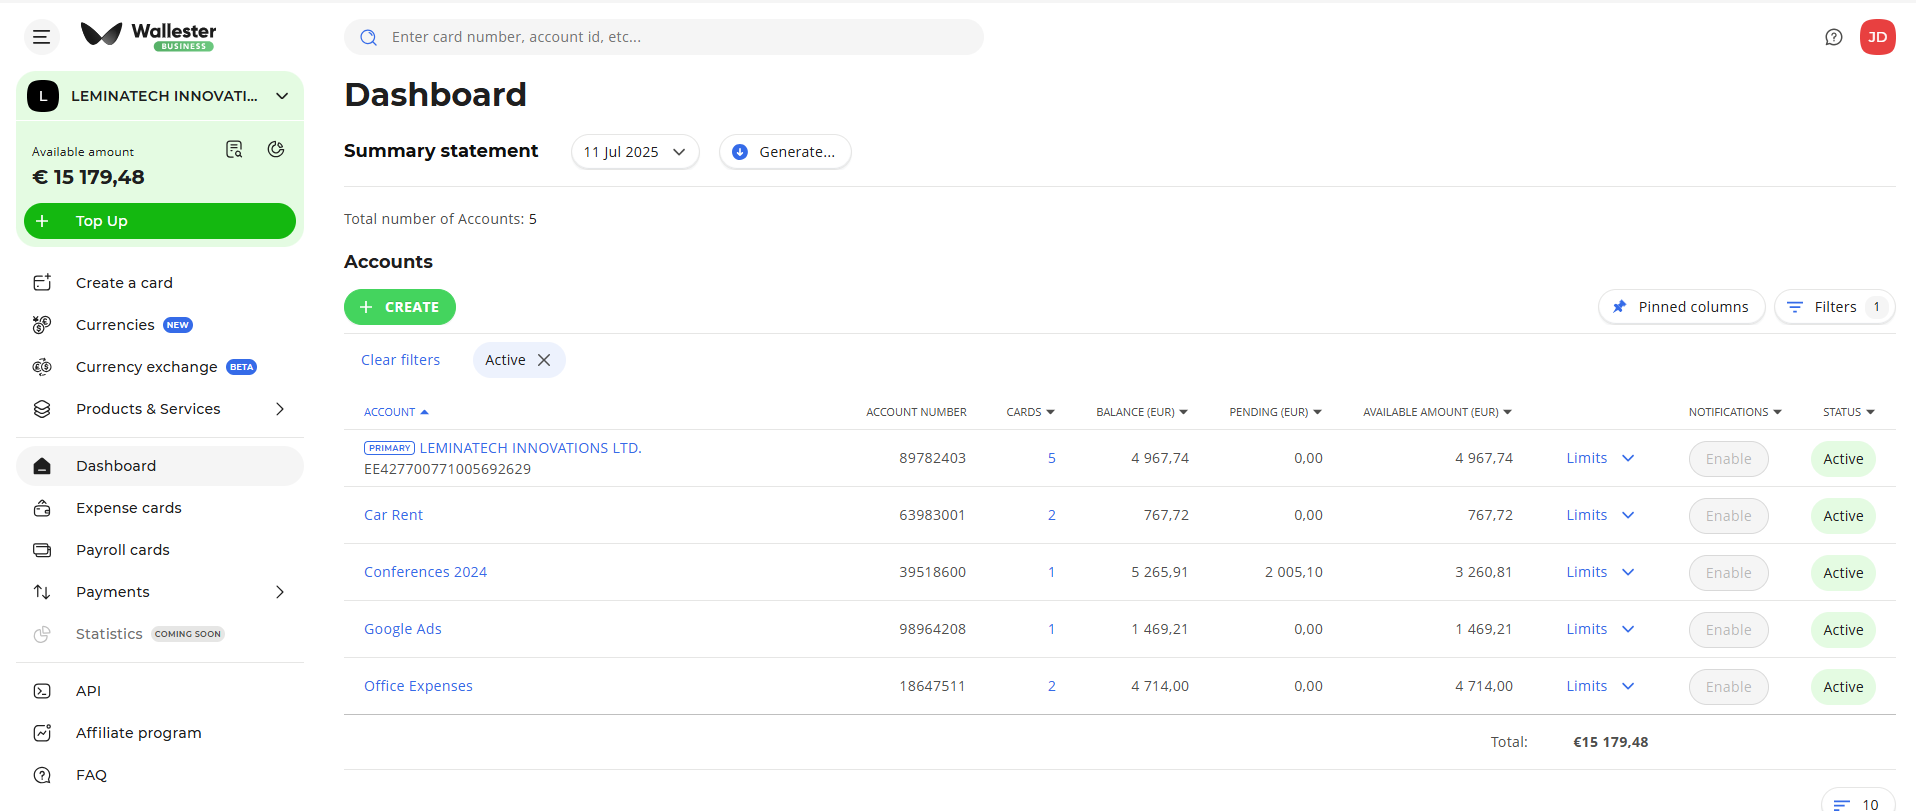Image resolution: width=1916 pixels, height=811 pixels.
Task: Open the Pinned columns settings
Action: (x=1681, y=307)
